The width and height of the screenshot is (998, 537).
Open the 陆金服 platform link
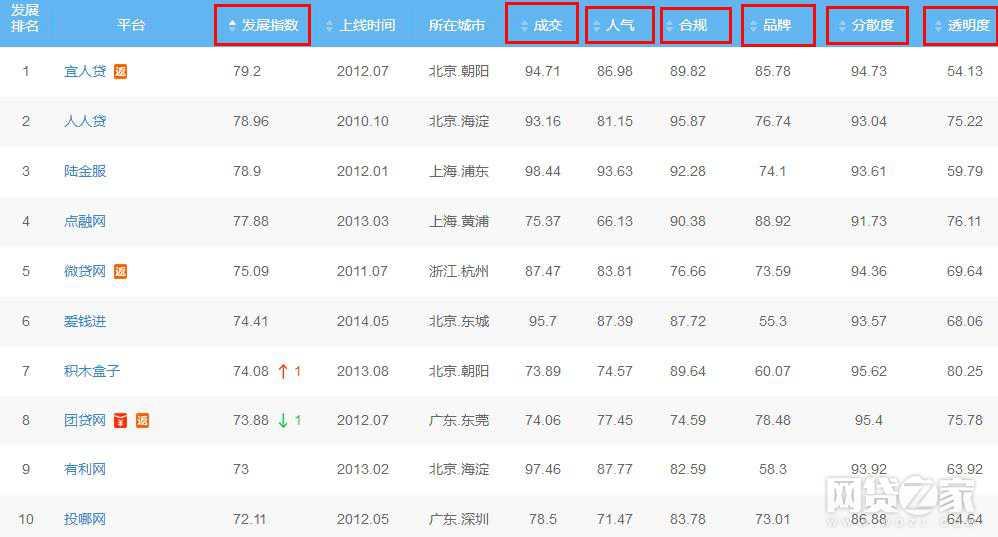[85, 171]
